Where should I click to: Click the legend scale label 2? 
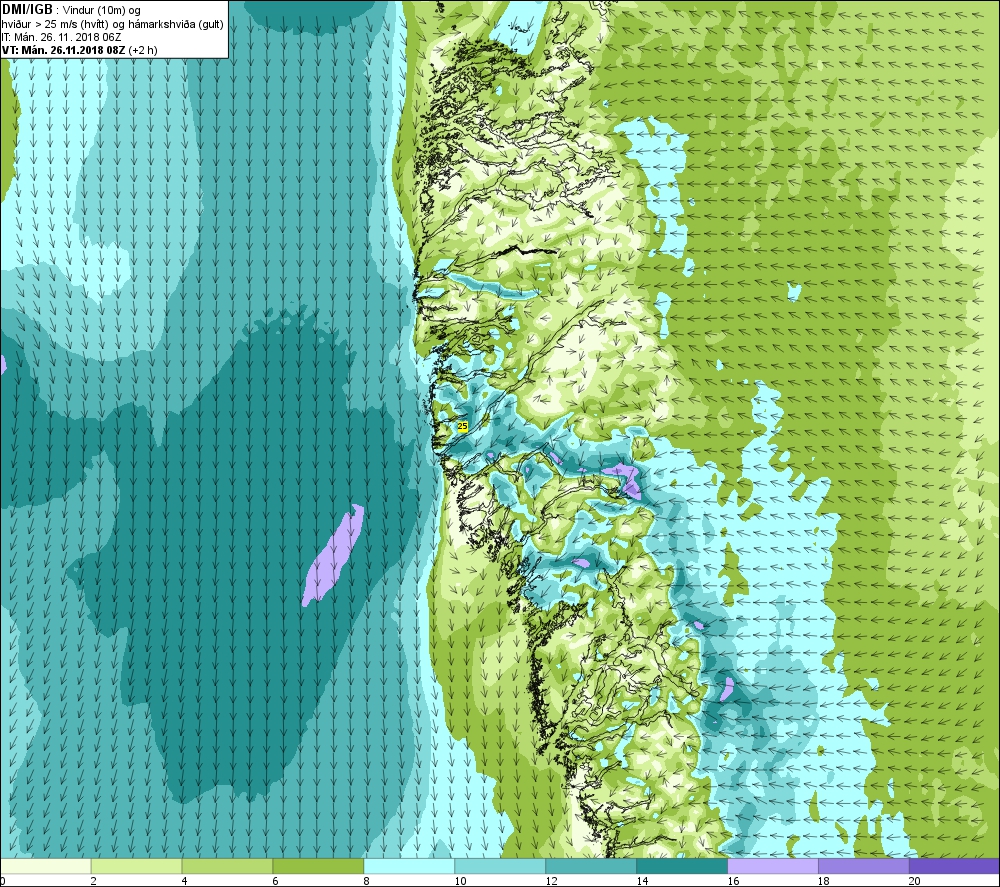[94, 881]
